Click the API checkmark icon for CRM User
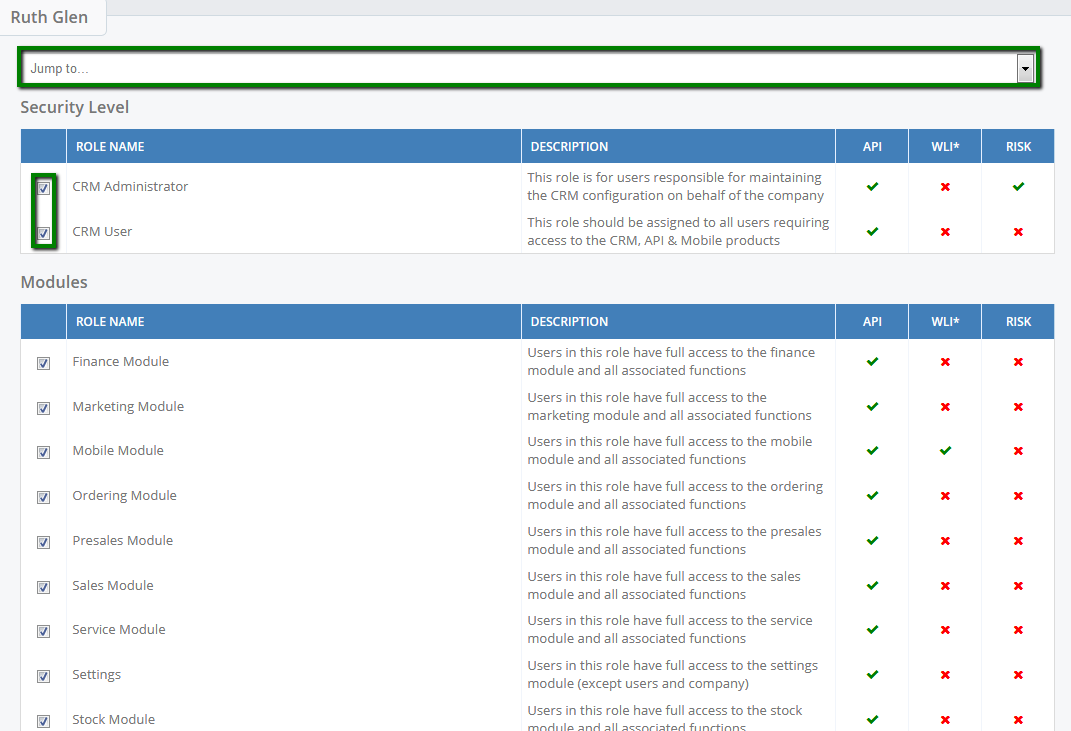The width and height of the screenshot is (1071, 731). click(872, 232)
